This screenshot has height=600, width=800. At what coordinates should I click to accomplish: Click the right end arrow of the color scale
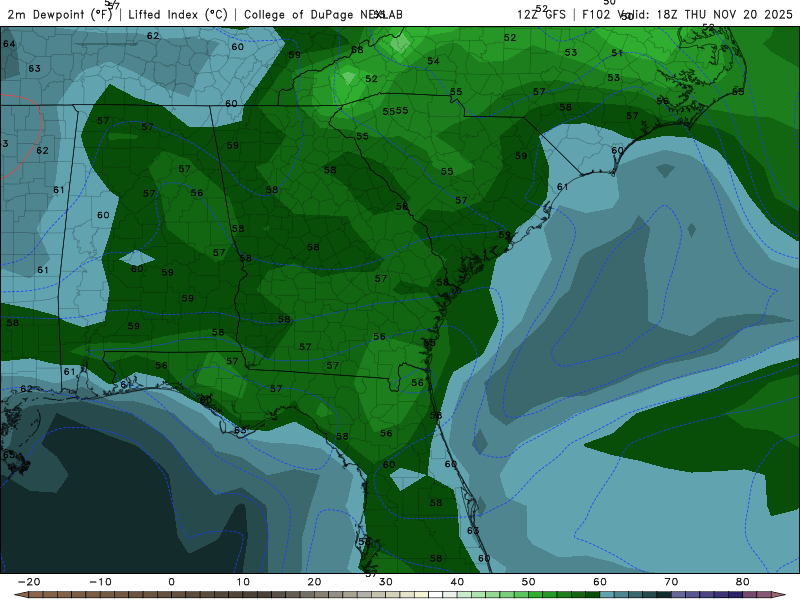coord(779,595)
